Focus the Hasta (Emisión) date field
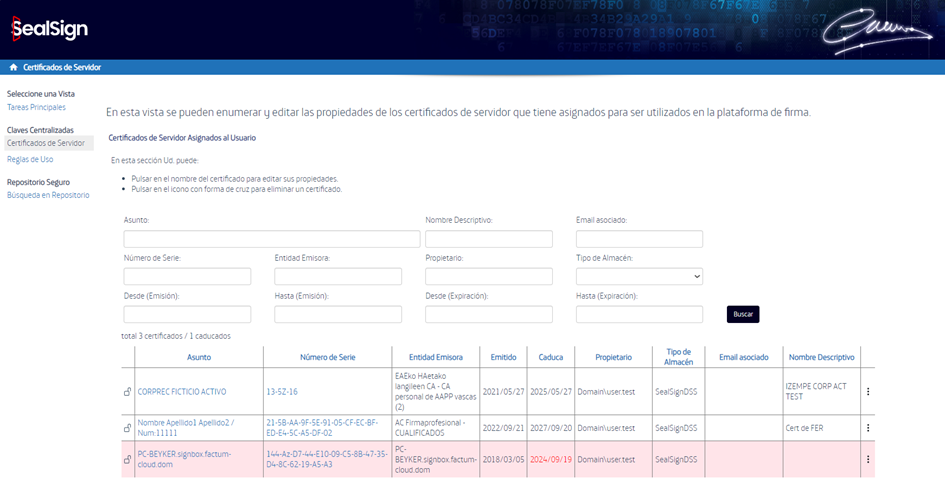945x491 pixels. (338, 314)
